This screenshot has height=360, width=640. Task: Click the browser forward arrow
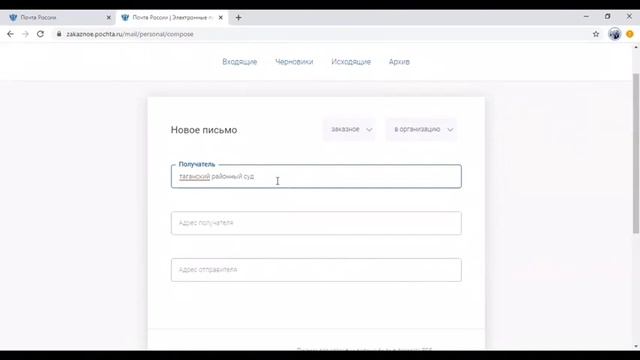click(x=25, y=34)
